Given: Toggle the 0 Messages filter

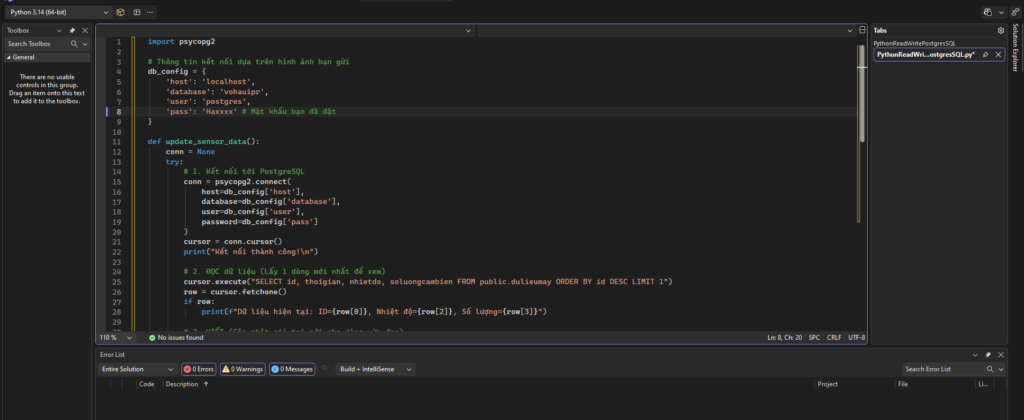Looking at the screenshot, I should pos(291,369).
